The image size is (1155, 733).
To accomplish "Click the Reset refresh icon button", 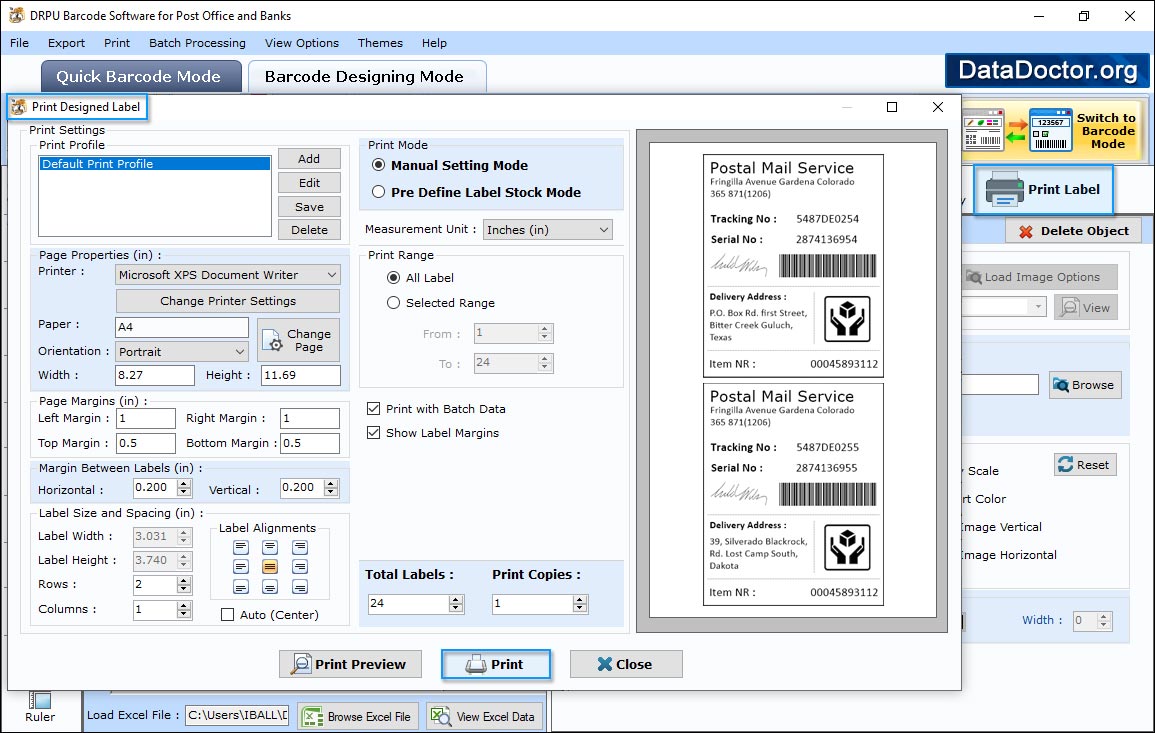I will 1085,465.
